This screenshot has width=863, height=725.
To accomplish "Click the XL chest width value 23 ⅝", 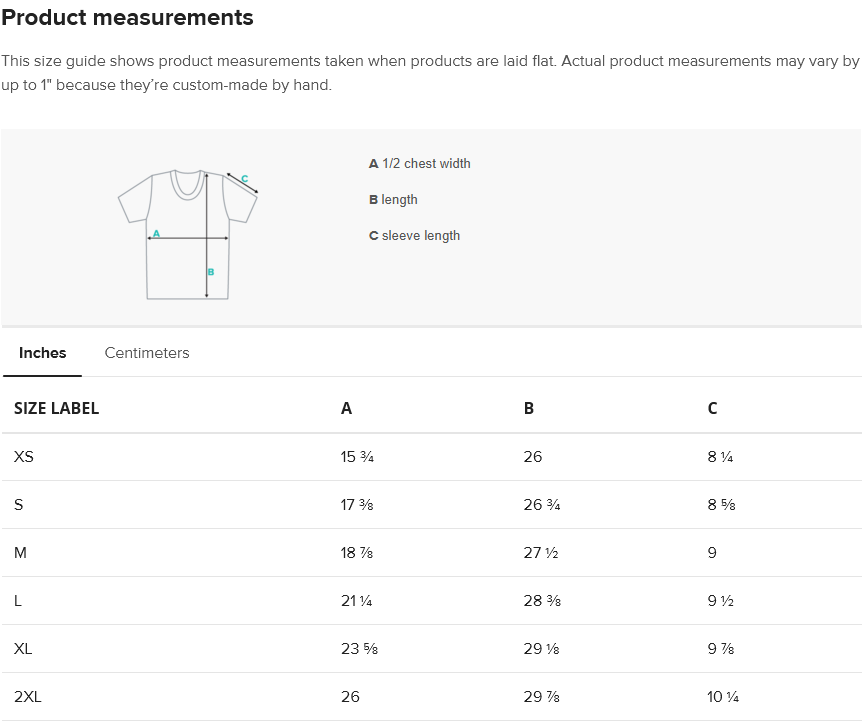I will tap(359, 649).
